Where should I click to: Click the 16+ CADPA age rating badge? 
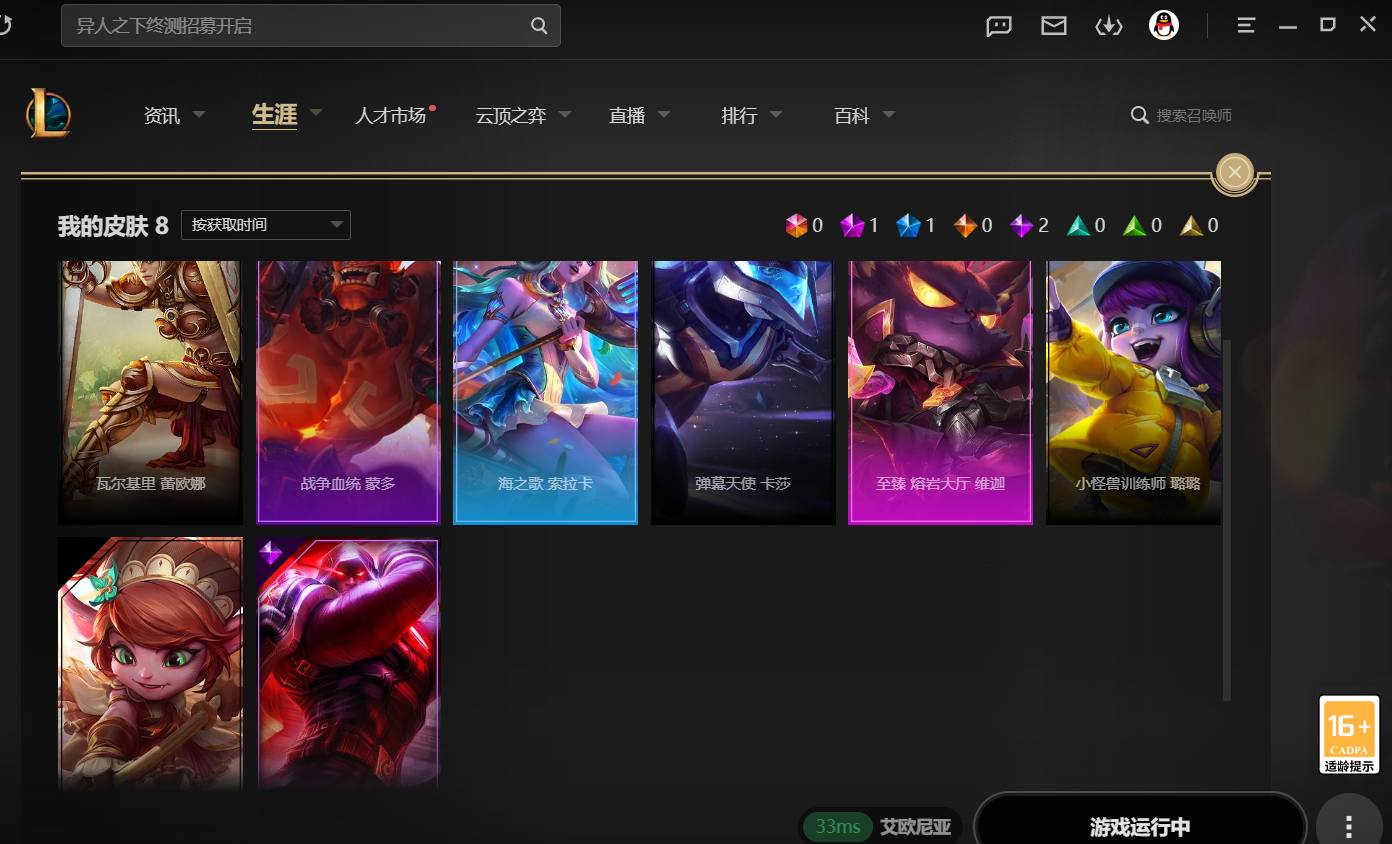1349,735
